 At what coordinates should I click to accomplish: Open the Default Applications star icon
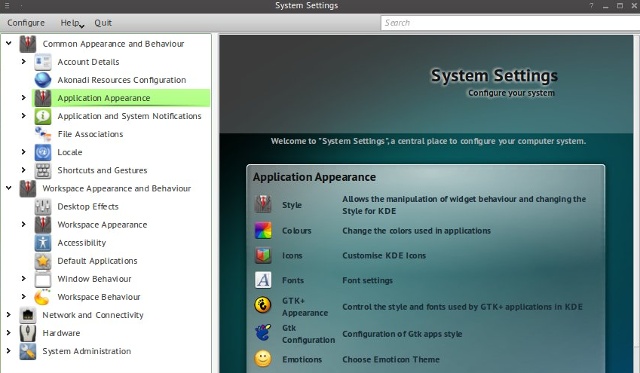43,261
